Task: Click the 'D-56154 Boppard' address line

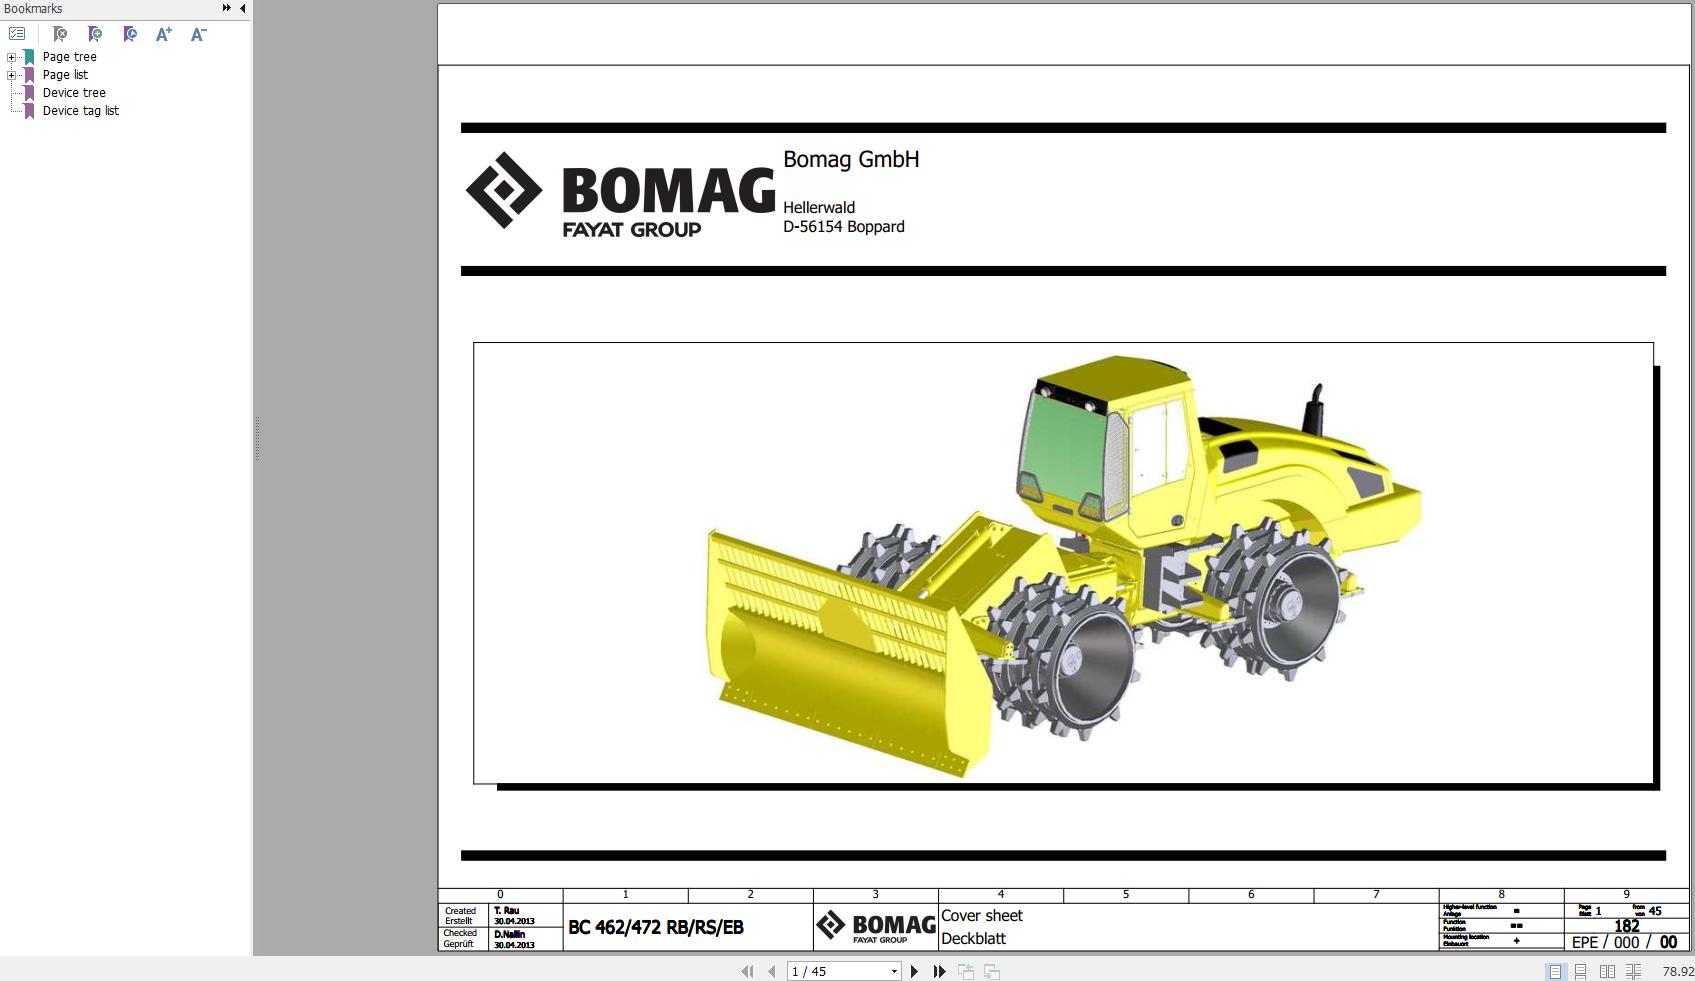Action: (844, 227)
